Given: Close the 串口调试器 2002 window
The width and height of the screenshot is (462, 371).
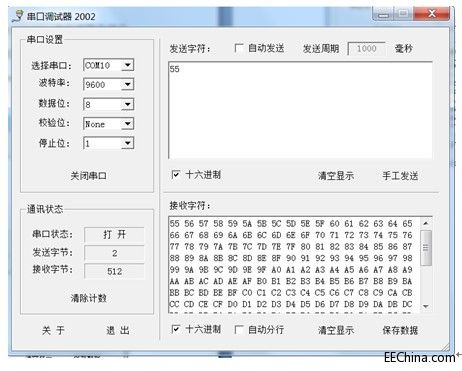Looking at the screenshot, I should [x=432, y=13].
